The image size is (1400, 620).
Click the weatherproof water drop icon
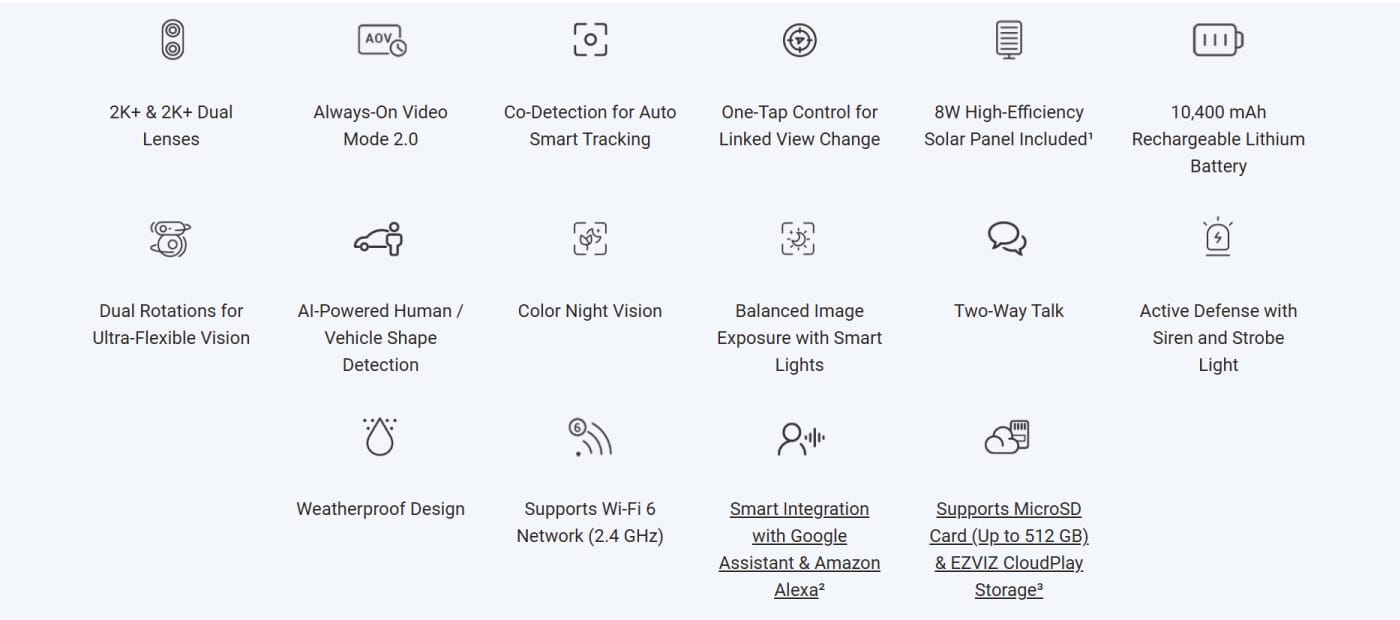coord(380,437)
